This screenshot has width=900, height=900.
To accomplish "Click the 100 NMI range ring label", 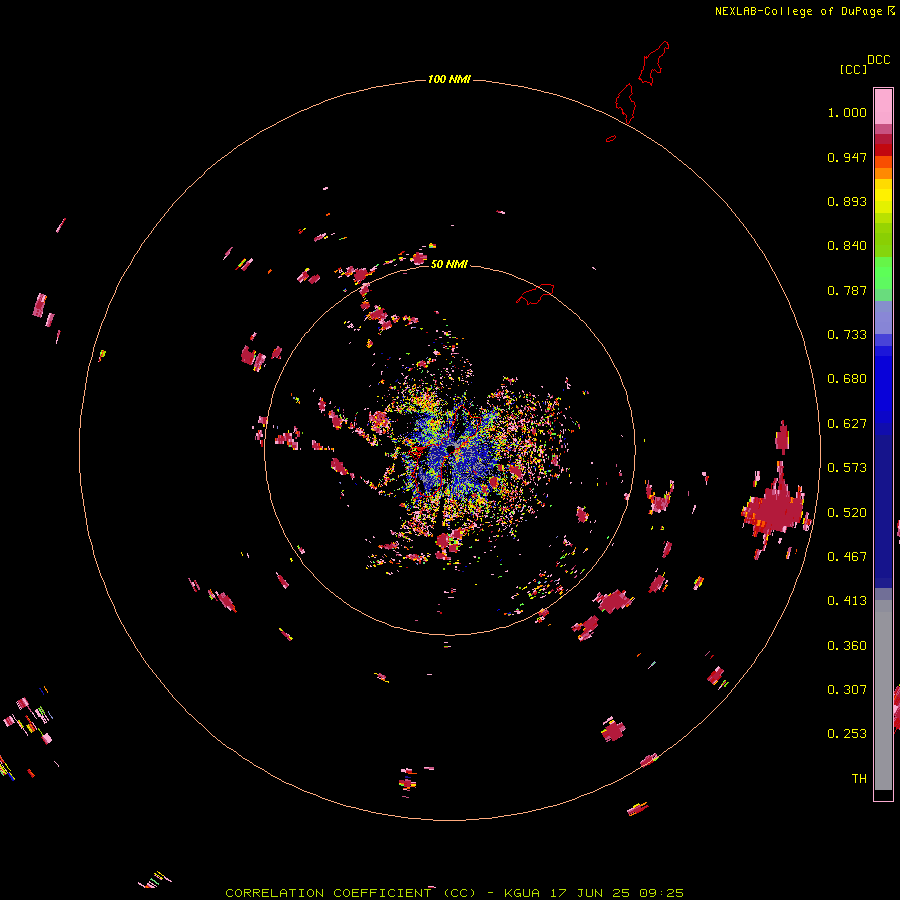I will 449,79.
